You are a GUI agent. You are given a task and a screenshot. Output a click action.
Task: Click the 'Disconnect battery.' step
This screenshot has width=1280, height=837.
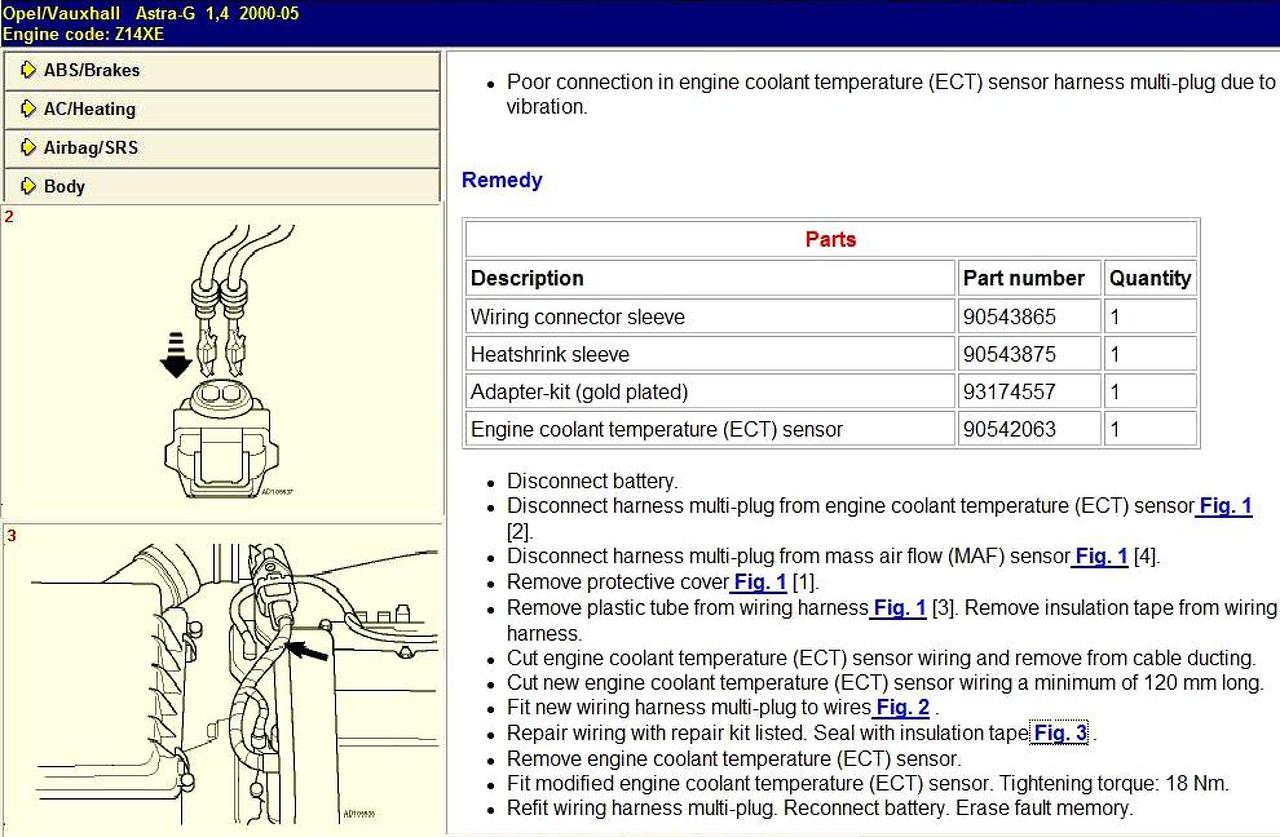pyautogui.click(x=592, y=481)
